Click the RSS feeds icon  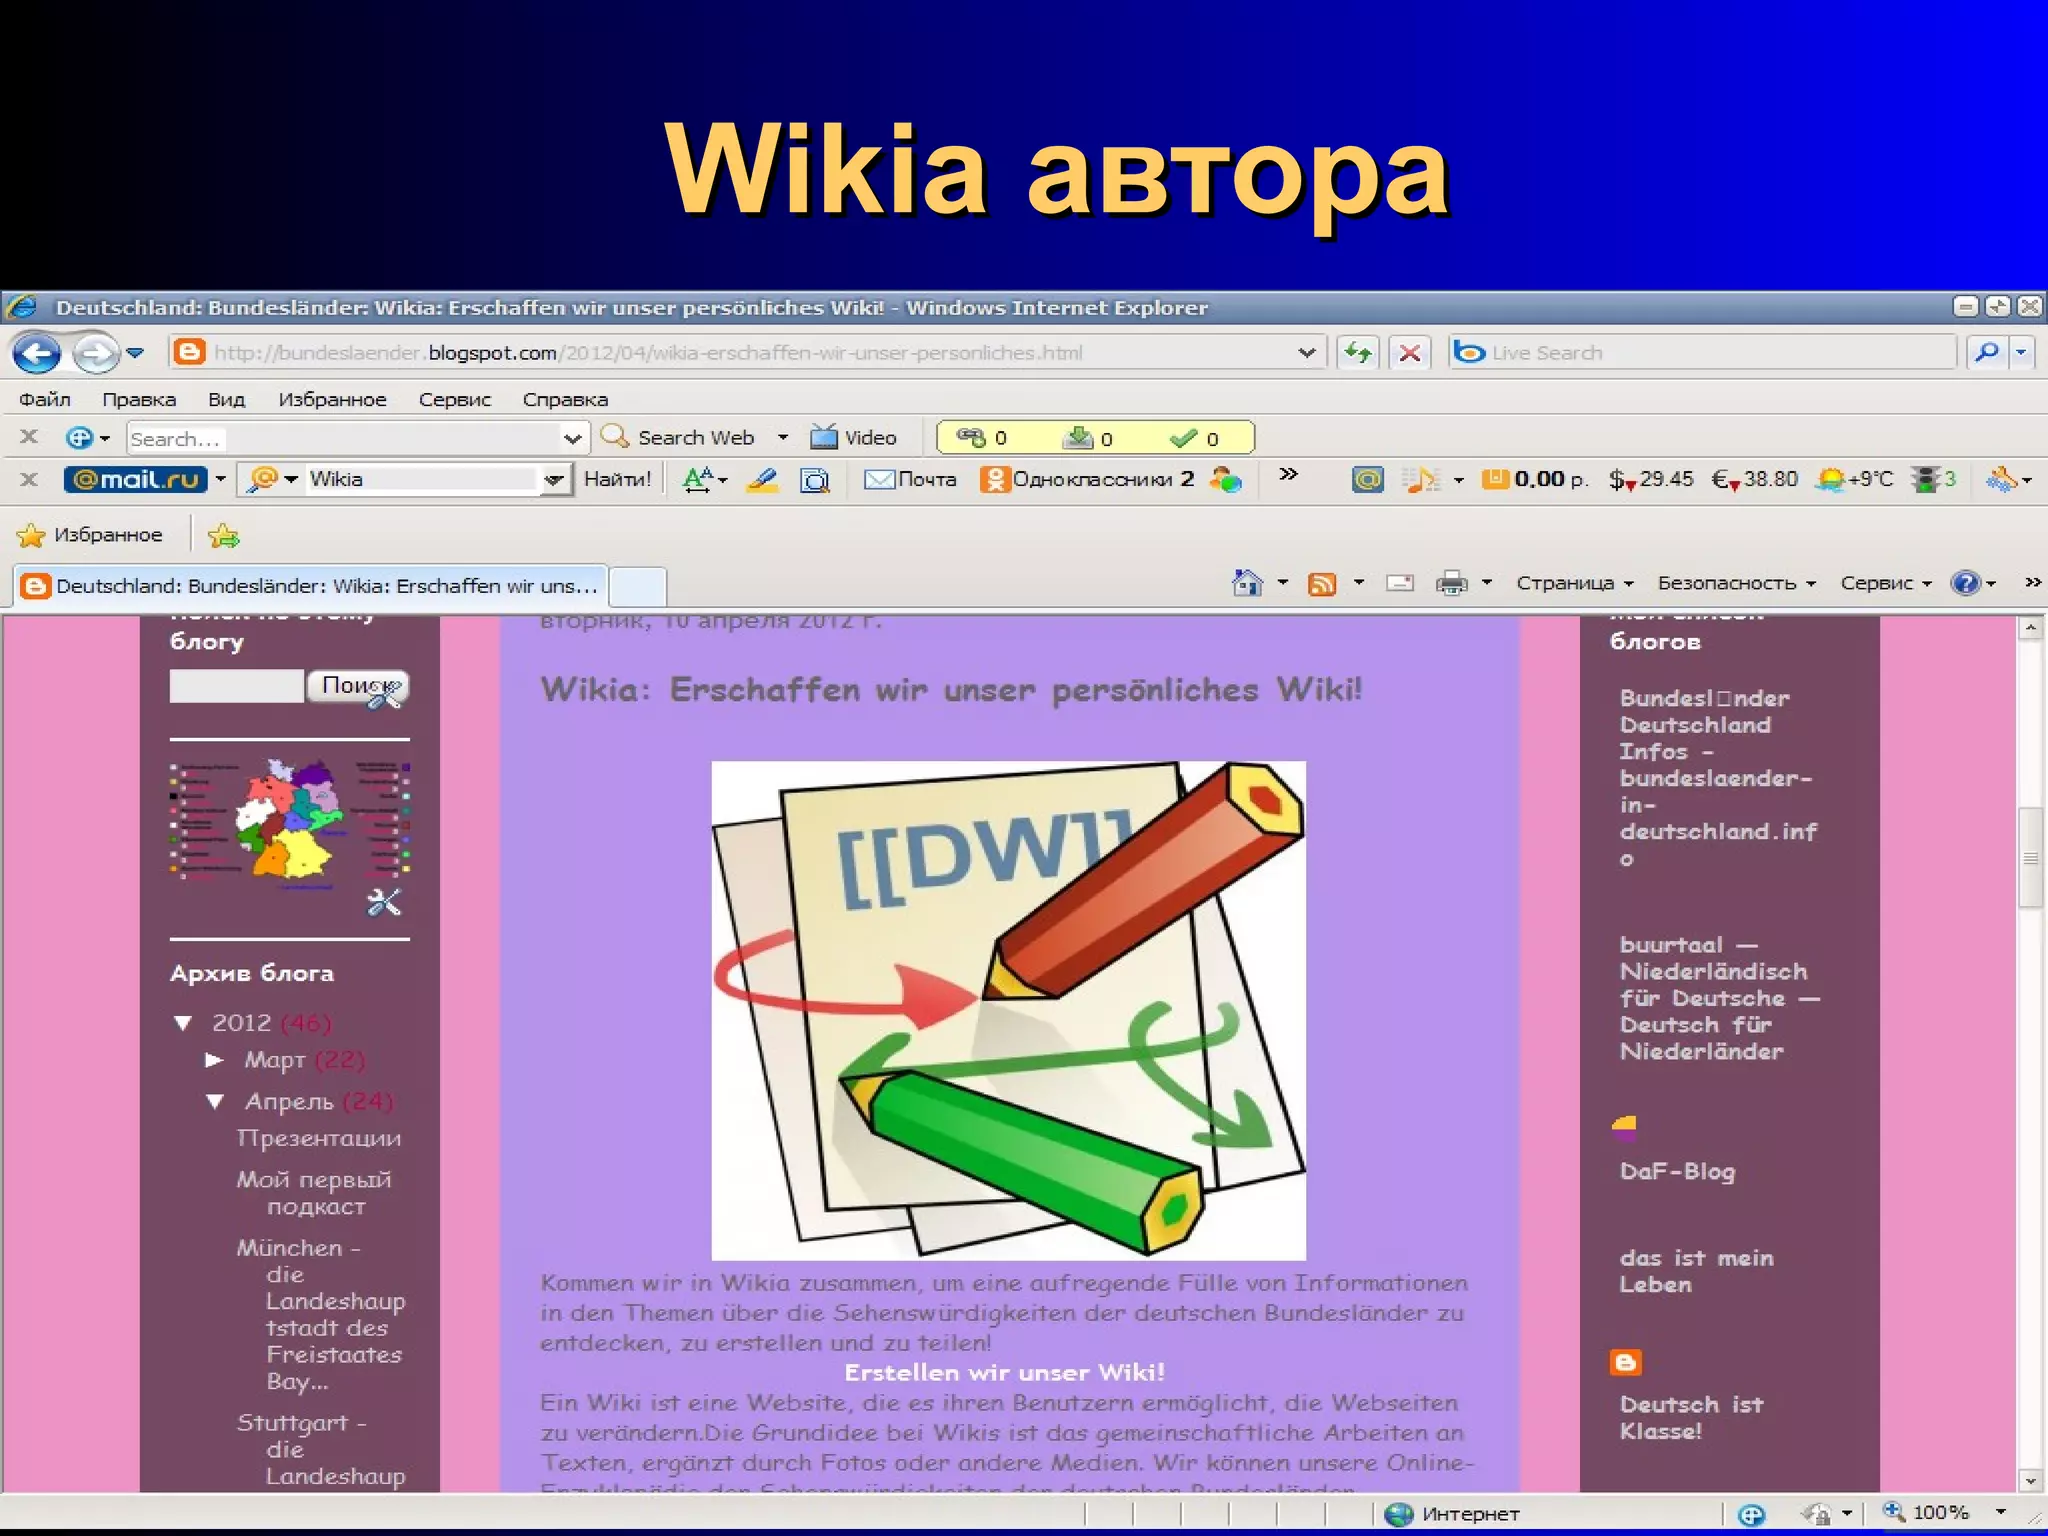point(1322,583)
